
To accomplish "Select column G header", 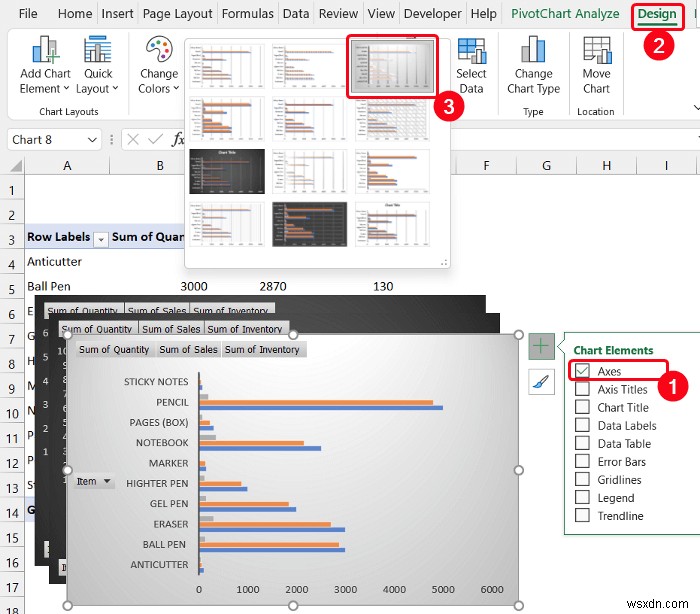I will pyautogui.click(x=546, y=166).
